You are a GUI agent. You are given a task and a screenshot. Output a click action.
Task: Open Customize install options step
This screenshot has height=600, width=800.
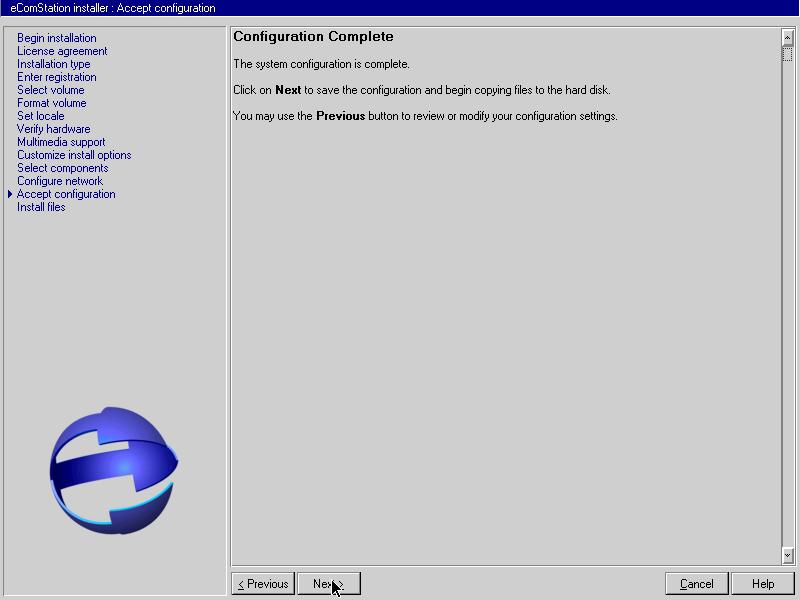click(x=74, y=155)
